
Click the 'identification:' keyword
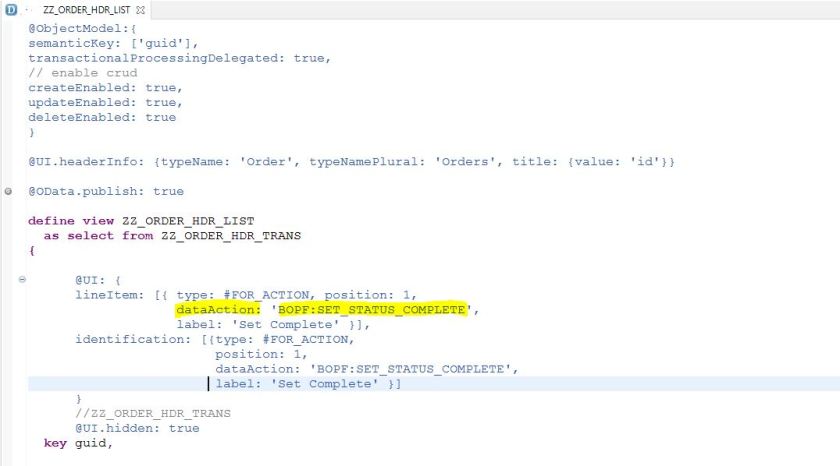[x=132, y=340]
